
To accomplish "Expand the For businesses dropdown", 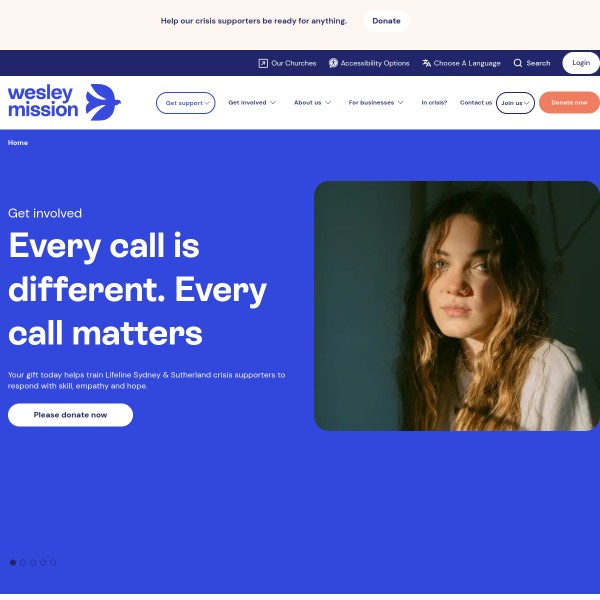I will pos(376,103).
